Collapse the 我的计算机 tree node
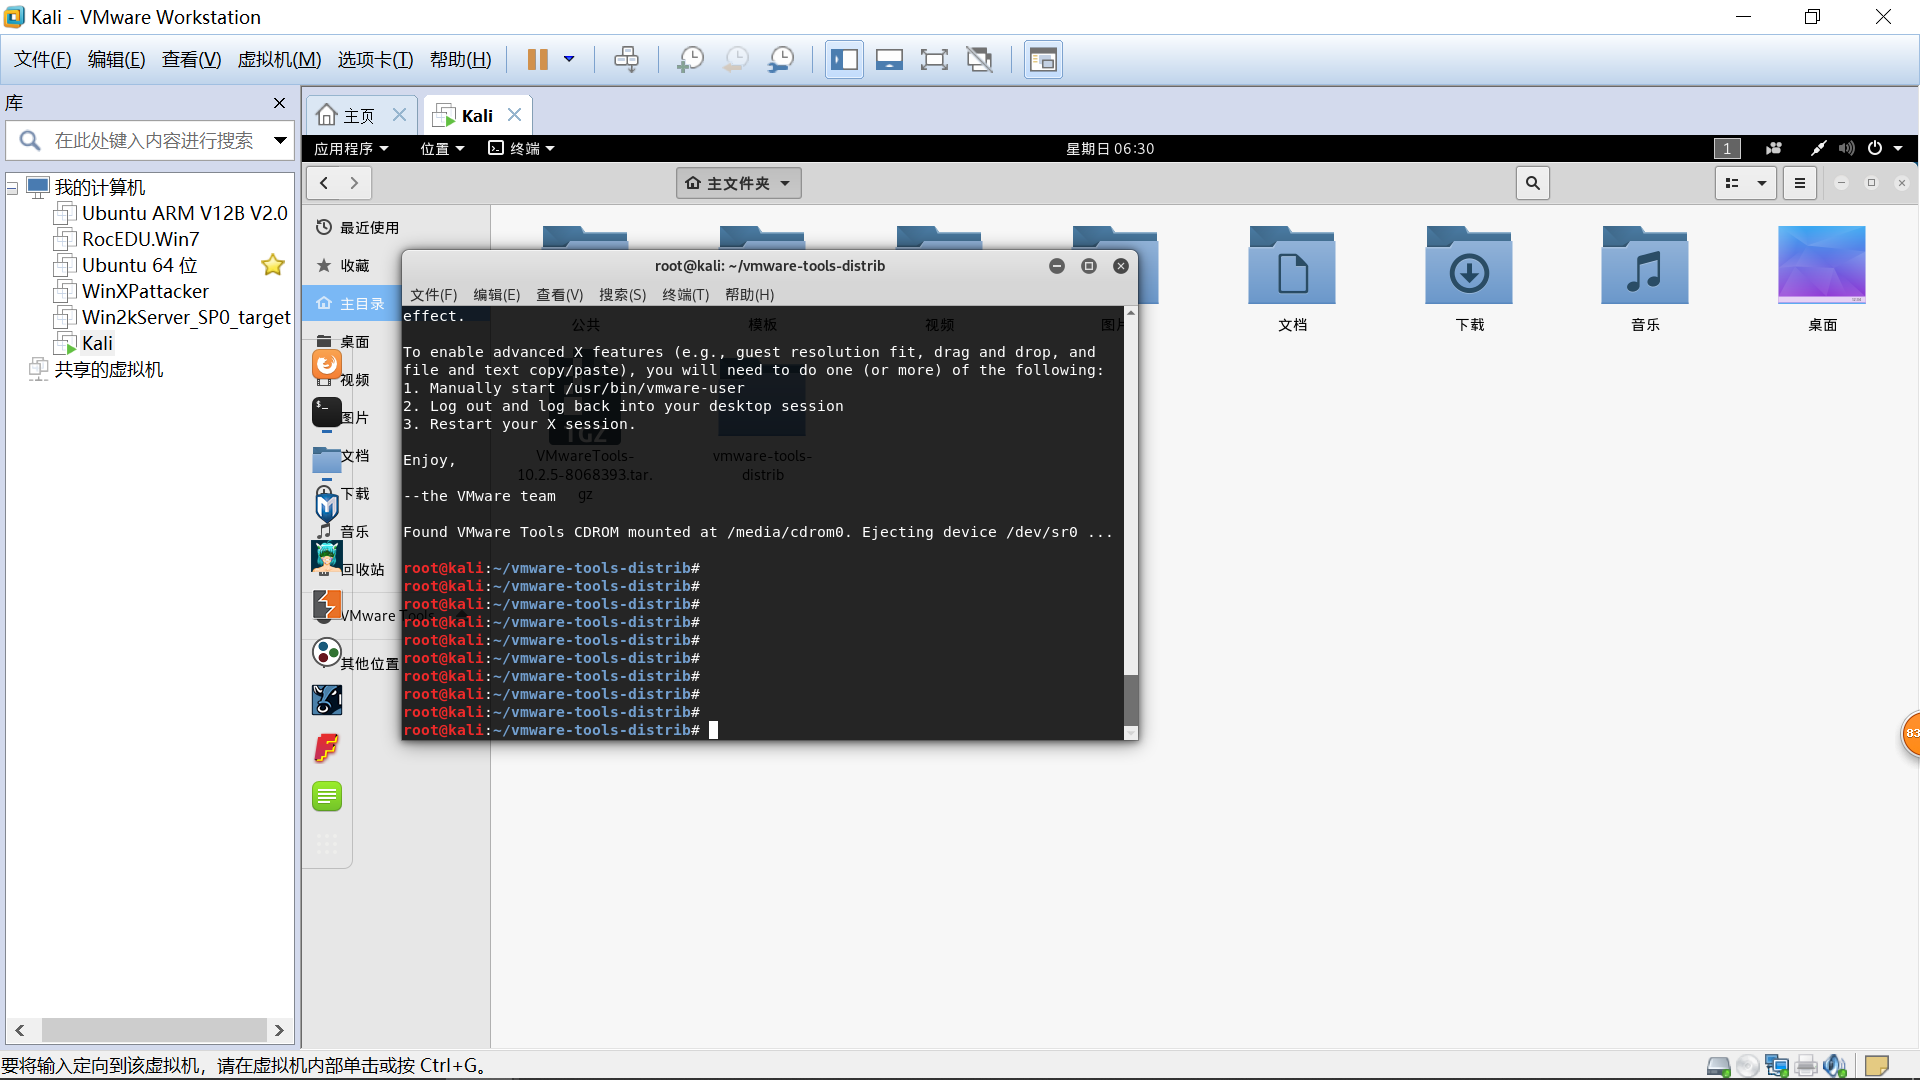The image size is (1920, 1080). click(x=13, y=188)
